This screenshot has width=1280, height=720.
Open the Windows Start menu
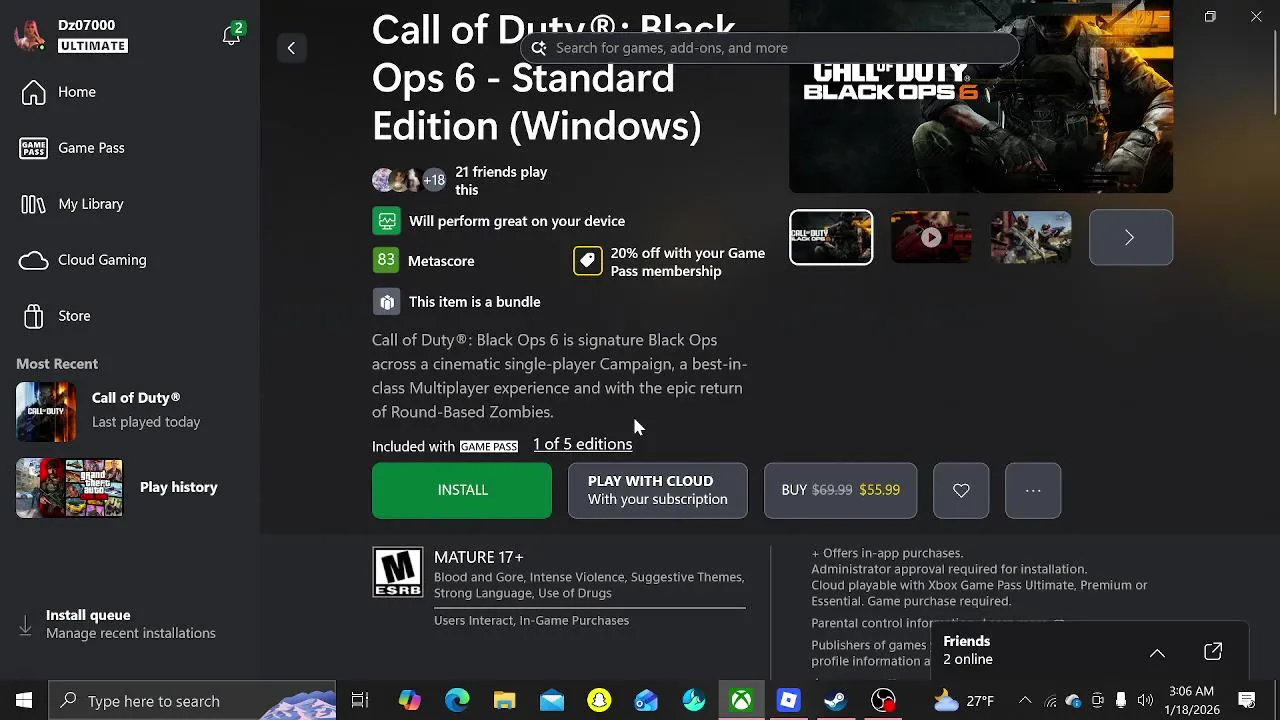24,701
